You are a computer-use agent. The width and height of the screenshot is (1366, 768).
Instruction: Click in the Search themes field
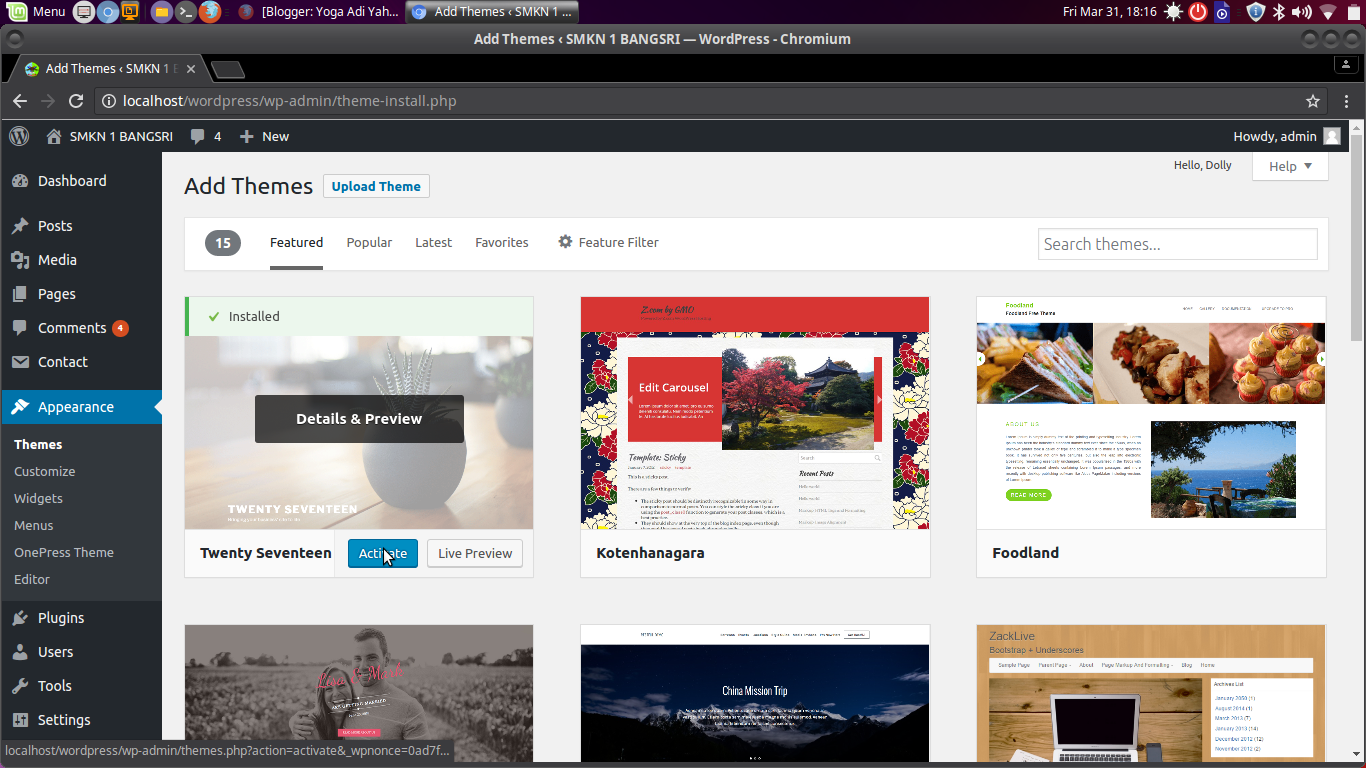[1178, 244]
